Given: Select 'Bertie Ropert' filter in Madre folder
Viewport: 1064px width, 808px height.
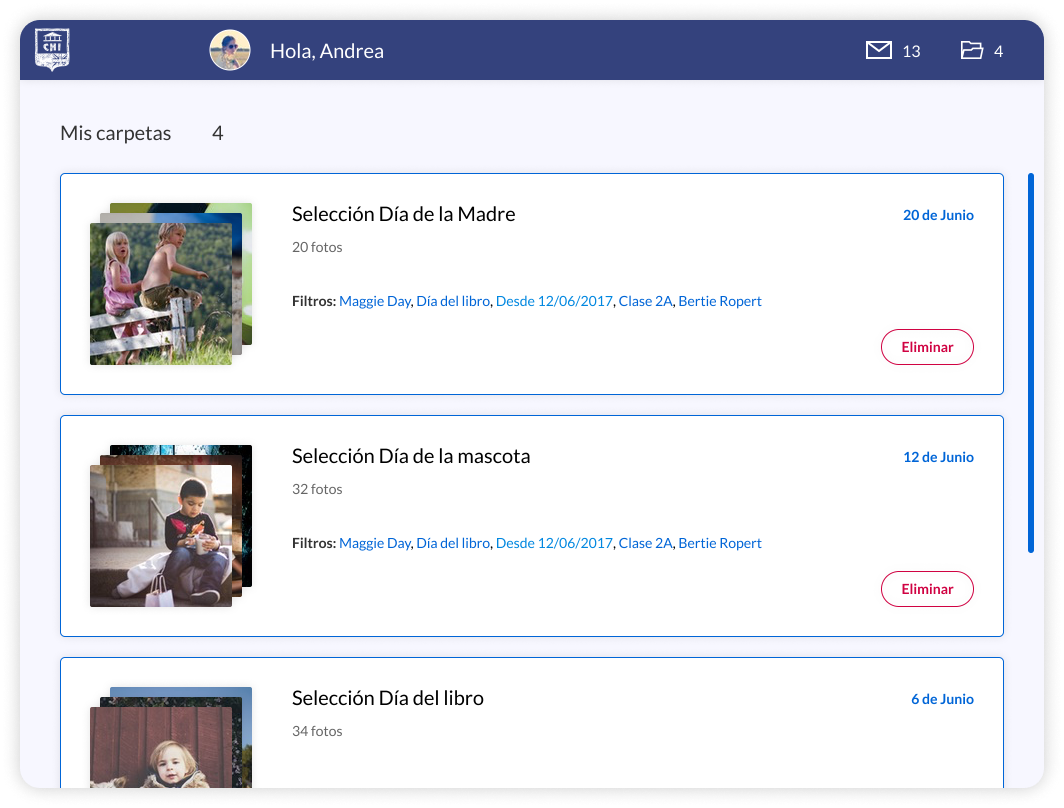Looking at the screenshot, I should pyautogui.click(x=720, y=301).
